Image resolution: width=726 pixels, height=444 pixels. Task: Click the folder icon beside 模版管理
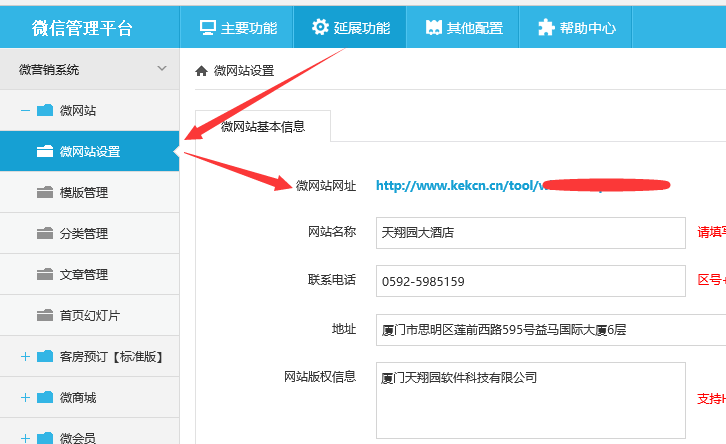pos(44,193)
